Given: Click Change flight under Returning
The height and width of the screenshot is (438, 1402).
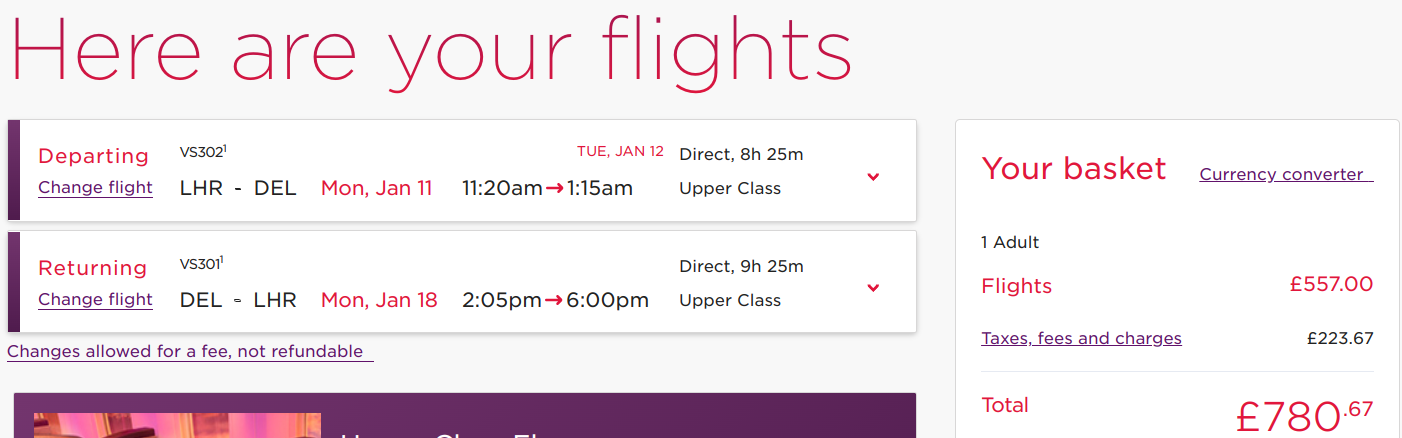Looking at the screenshot, I should [x=95, y=299].
